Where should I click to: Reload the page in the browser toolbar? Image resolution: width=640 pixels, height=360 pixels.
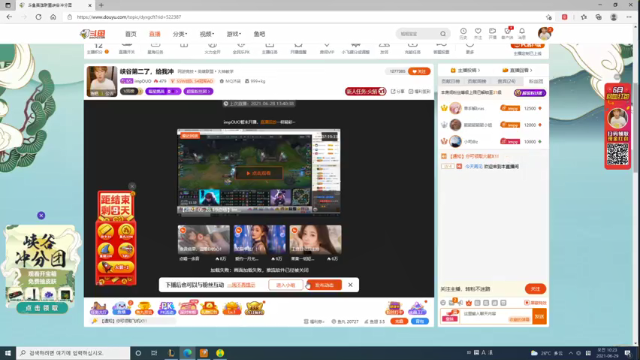(x=38, y=17)
